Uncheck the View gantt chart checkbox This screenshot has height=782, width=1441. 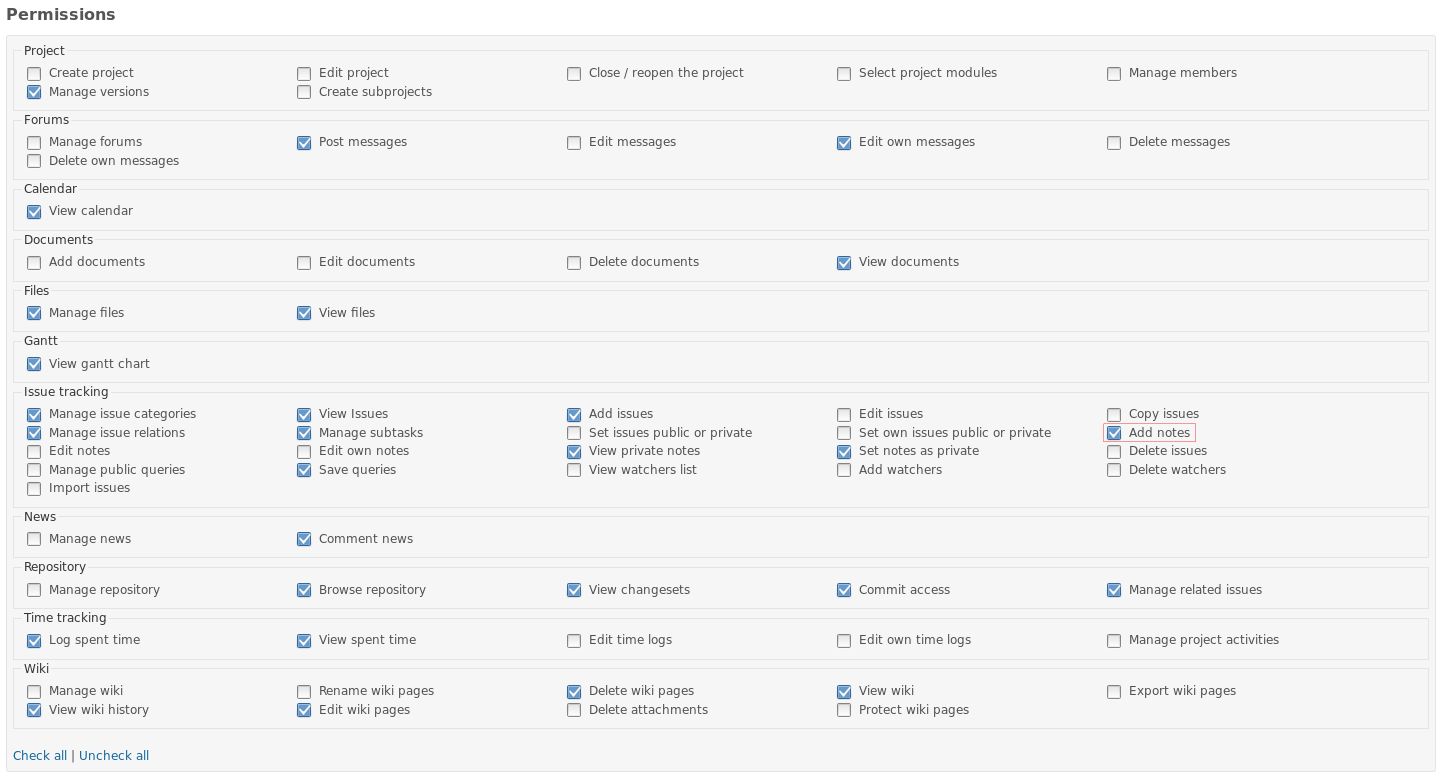pos(34,364)
